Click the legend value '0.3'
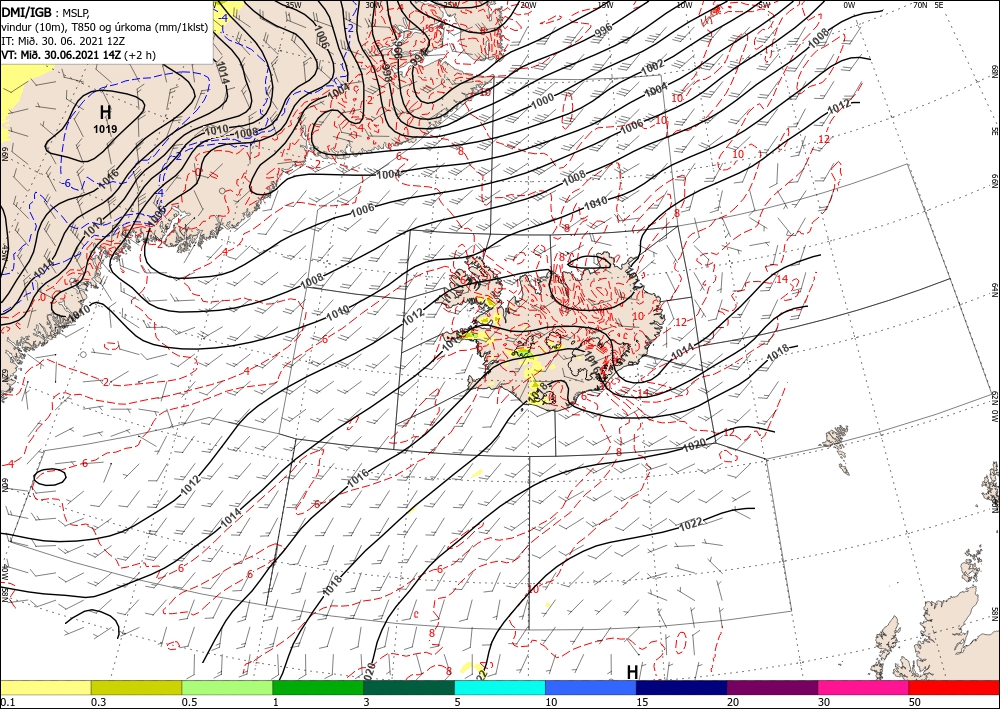This screenshot has height=709, width=1000. pyautogui.click(x=98, y=702)
